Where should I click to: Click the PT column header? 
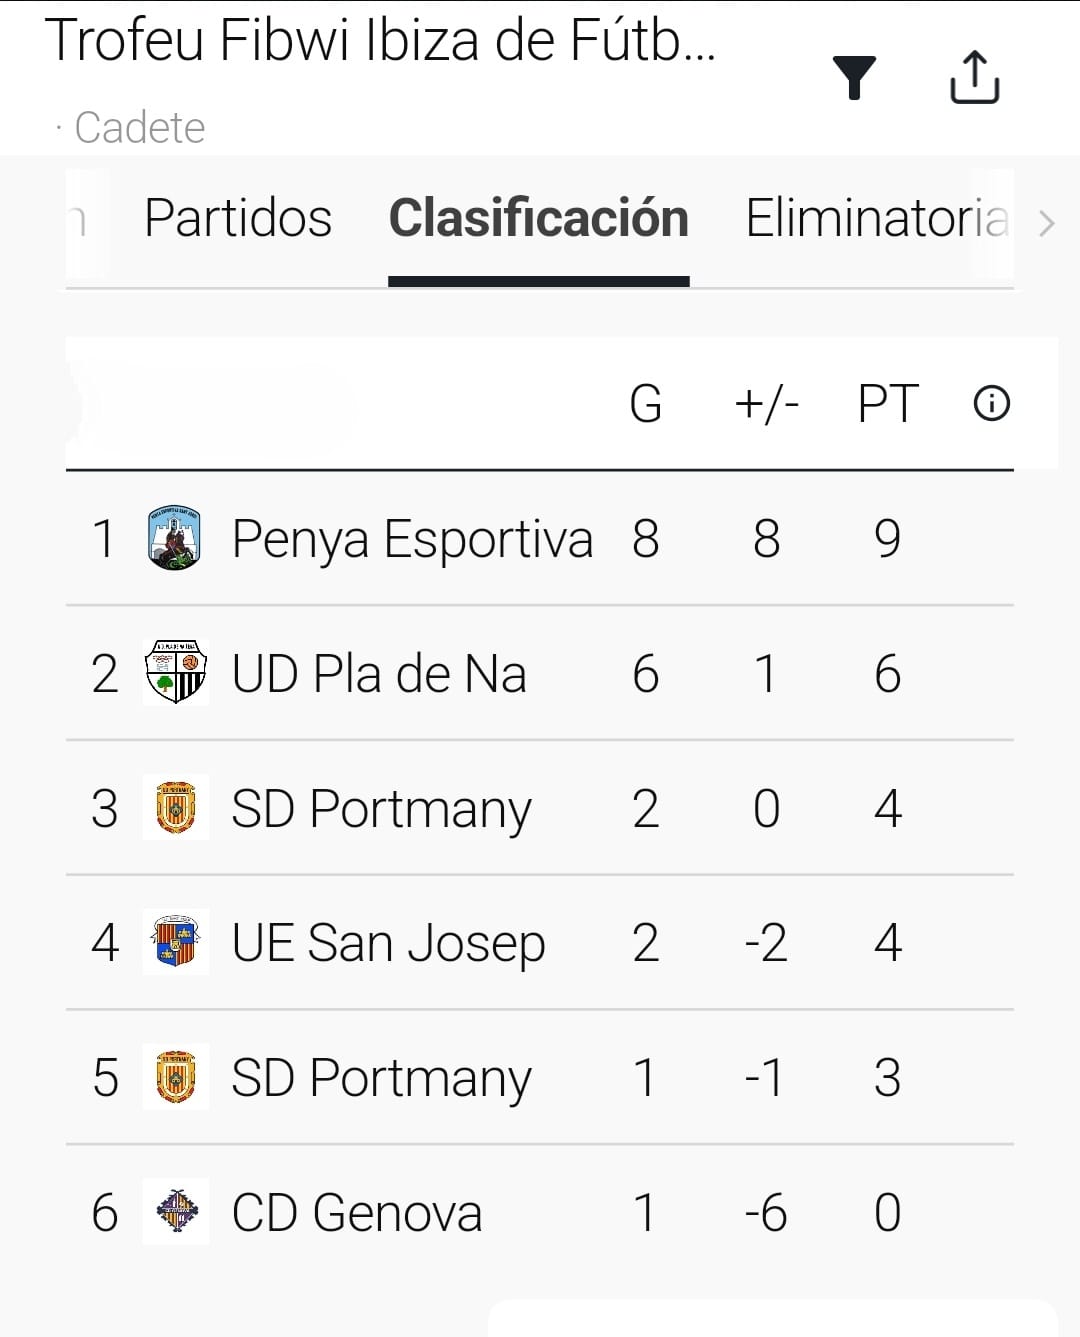[x=887, y=404]
